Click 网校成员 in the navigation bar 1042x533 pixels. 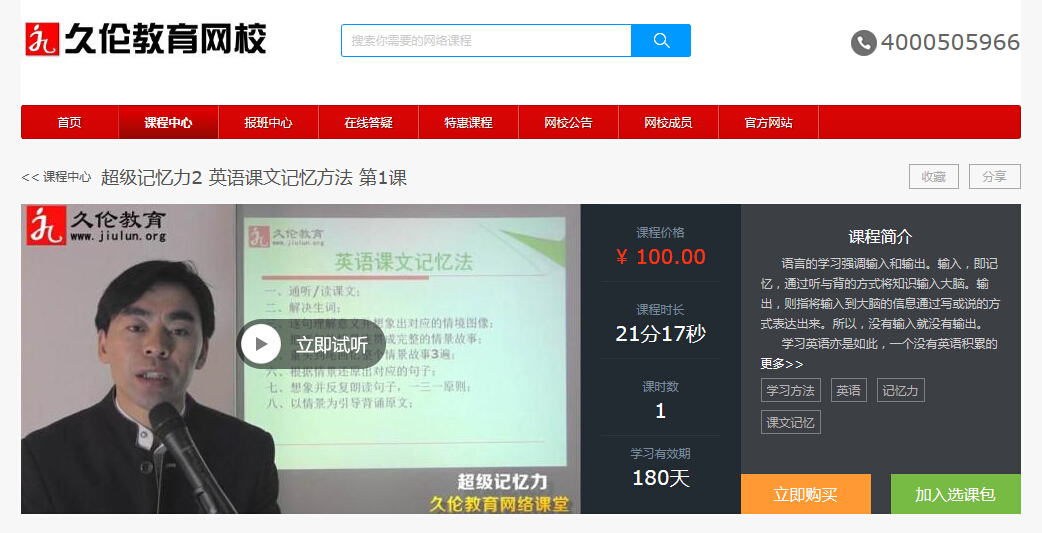pos(668,123)
